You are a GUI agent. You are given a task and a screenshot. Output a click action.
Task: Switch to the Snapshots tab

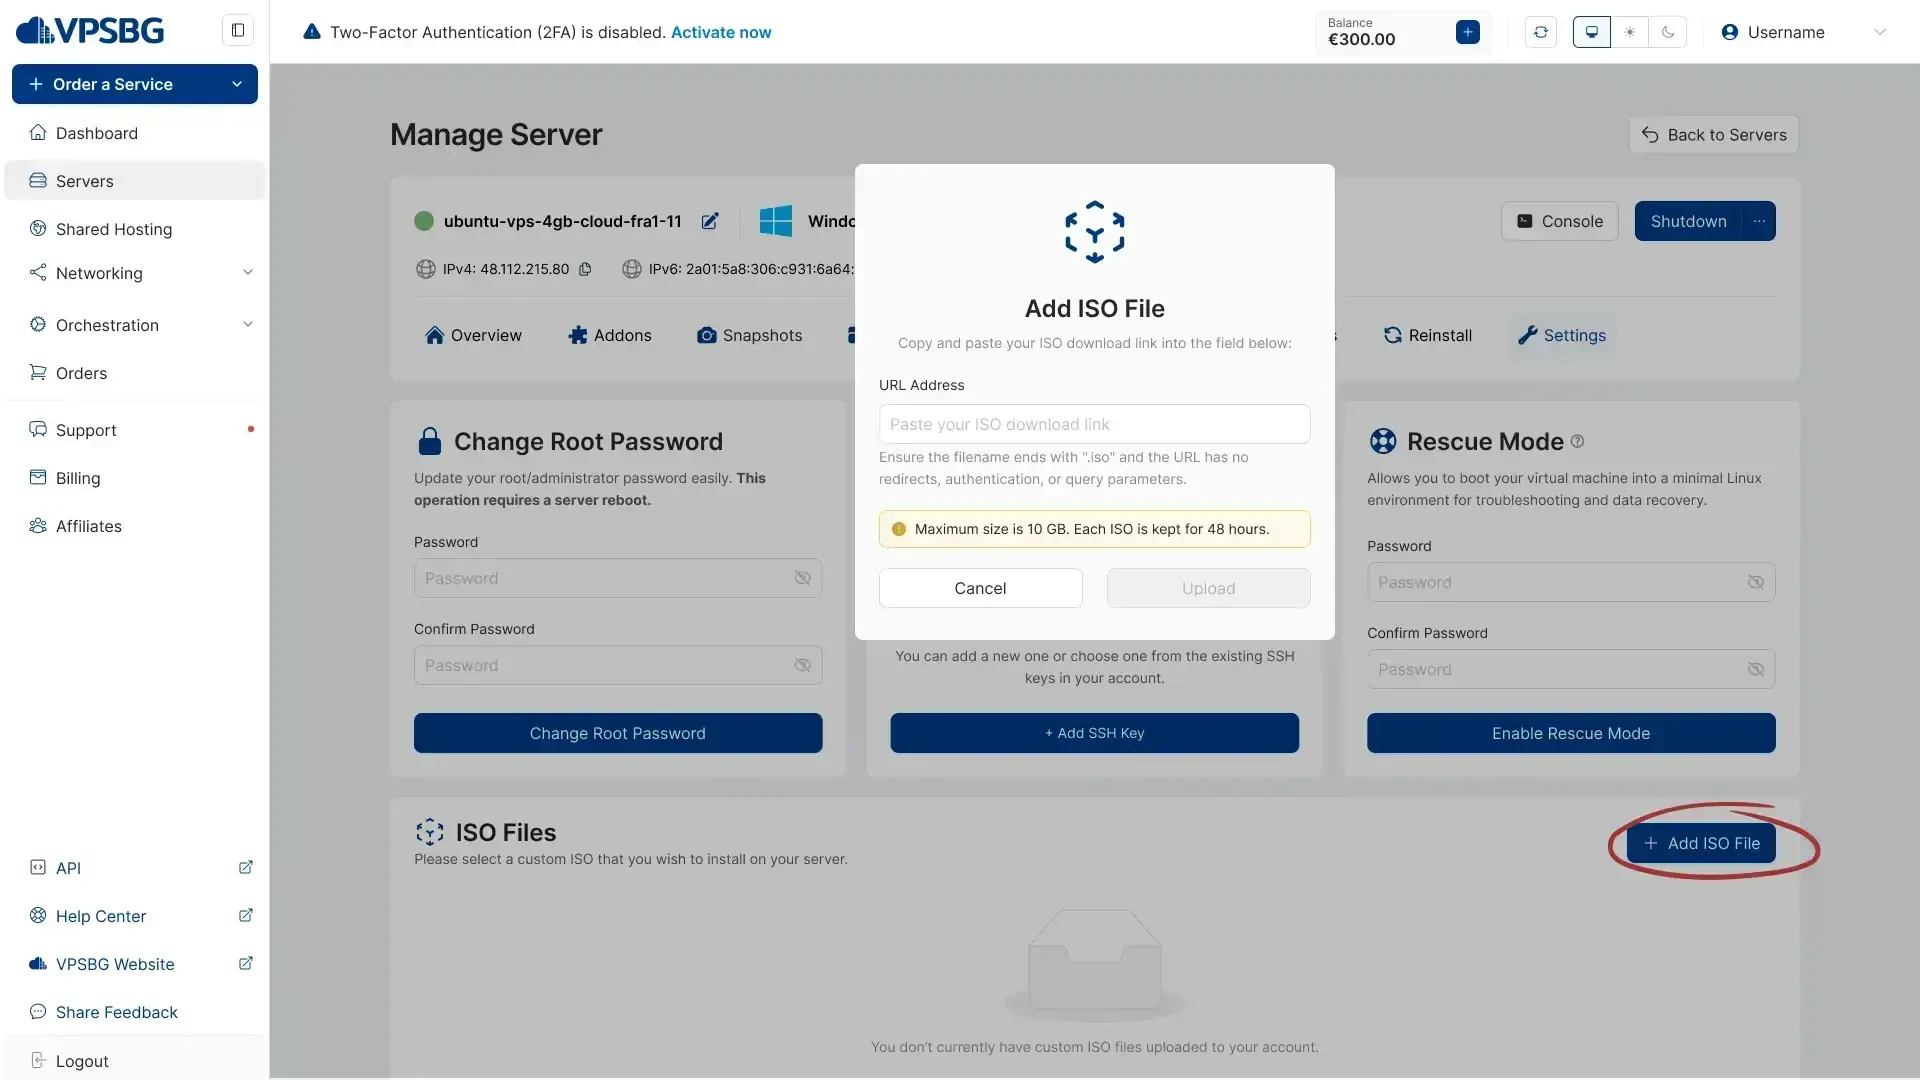(x=749, y=335)
